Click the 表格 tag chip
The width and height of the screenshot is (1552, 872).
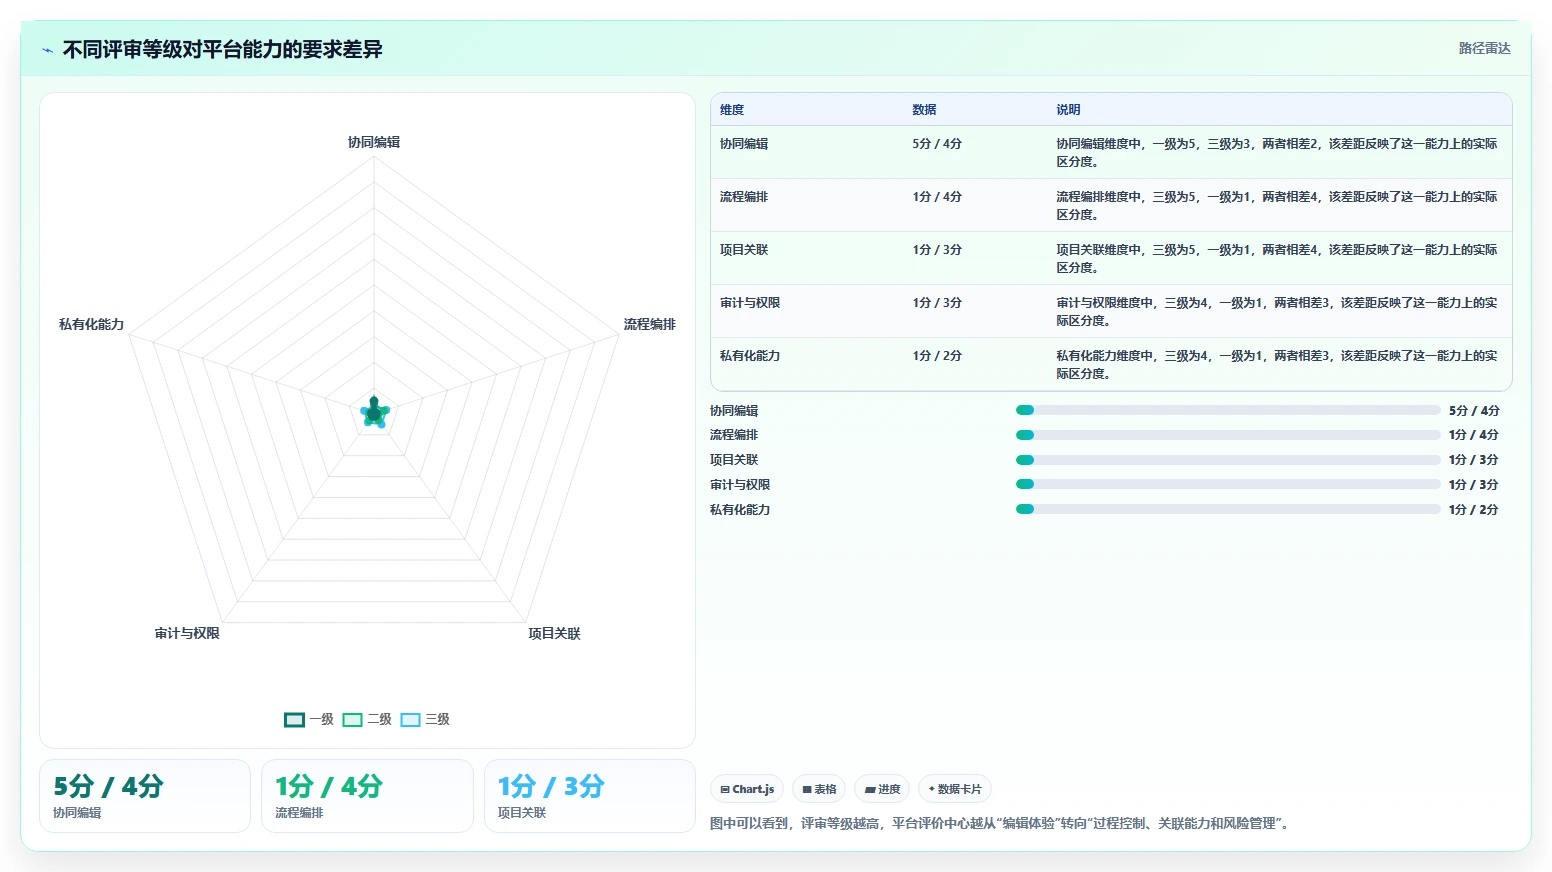coord(819,789)
